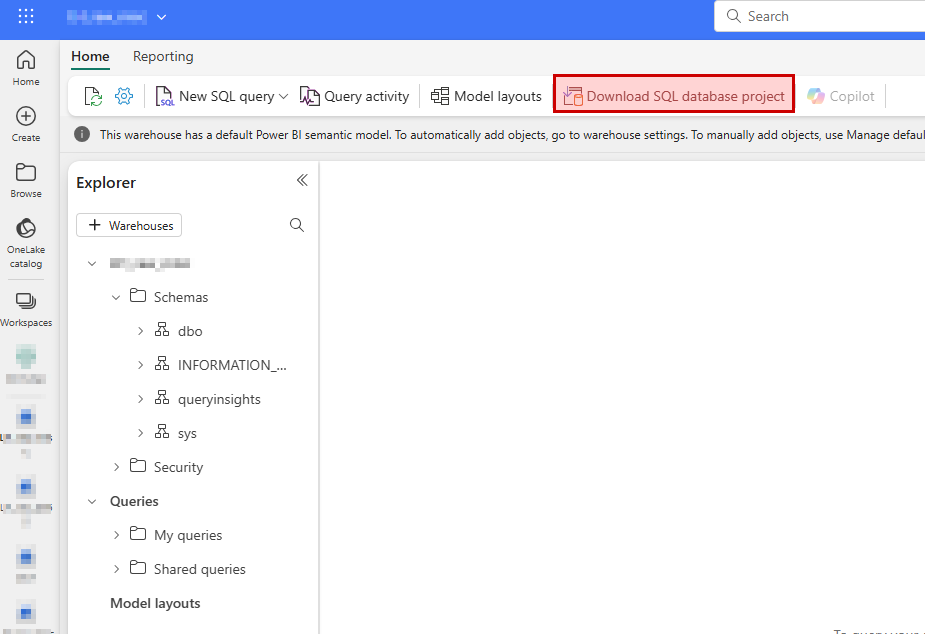The image size is (925, 634).
Task: Expand the sys schema
Action: coord(140,433)
